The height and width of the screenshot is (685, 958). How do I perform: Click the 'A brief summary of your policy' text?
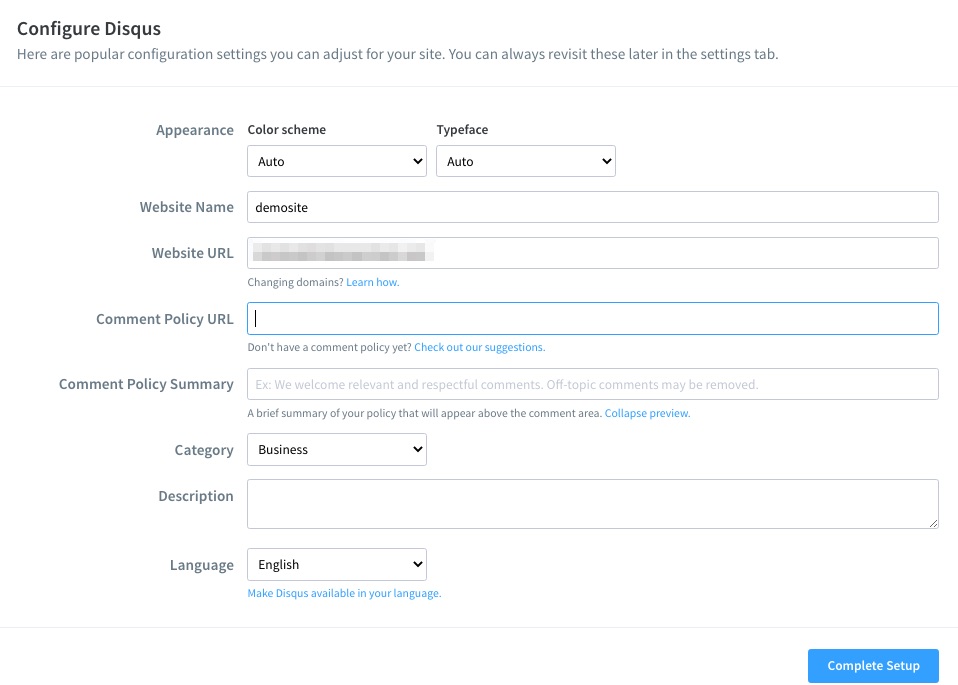[x=425, y=413]
